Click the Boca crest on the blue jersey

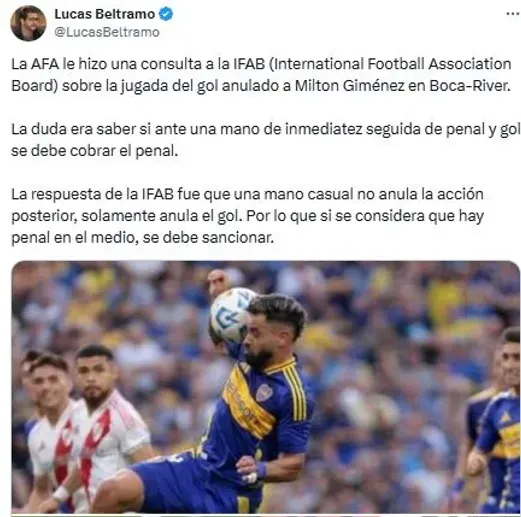point(264,393)
